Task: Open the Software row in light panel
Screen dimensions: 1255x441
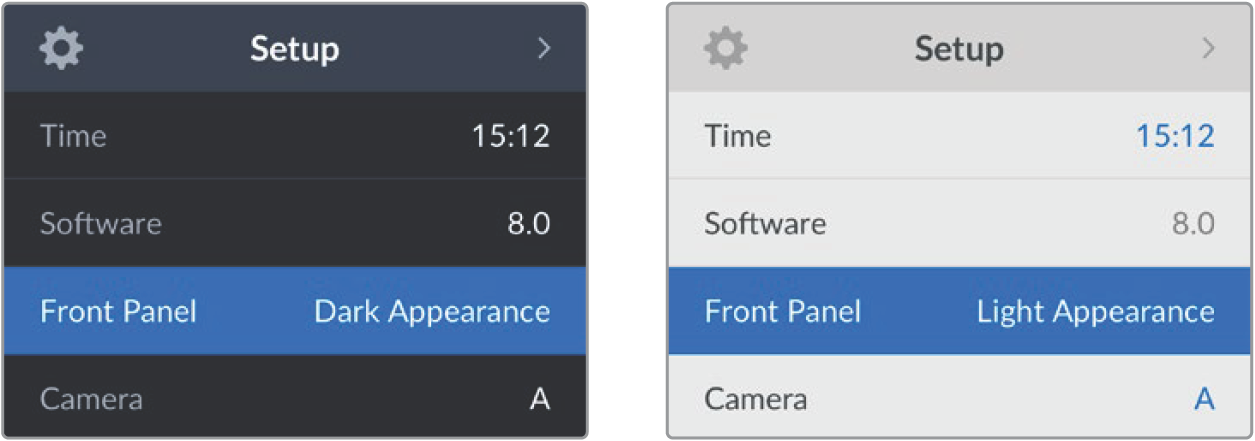Action: (960, 223)
